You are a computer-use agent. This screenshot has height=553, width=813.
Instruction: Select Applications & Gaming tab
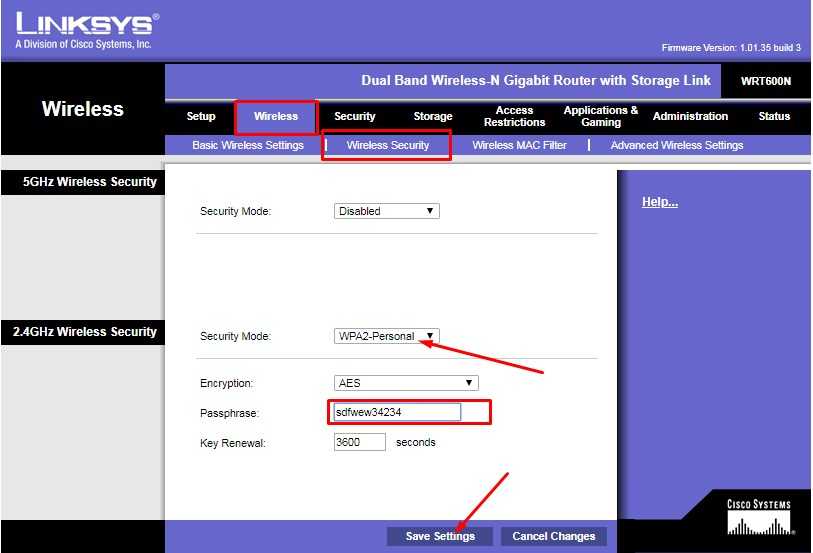600,116
